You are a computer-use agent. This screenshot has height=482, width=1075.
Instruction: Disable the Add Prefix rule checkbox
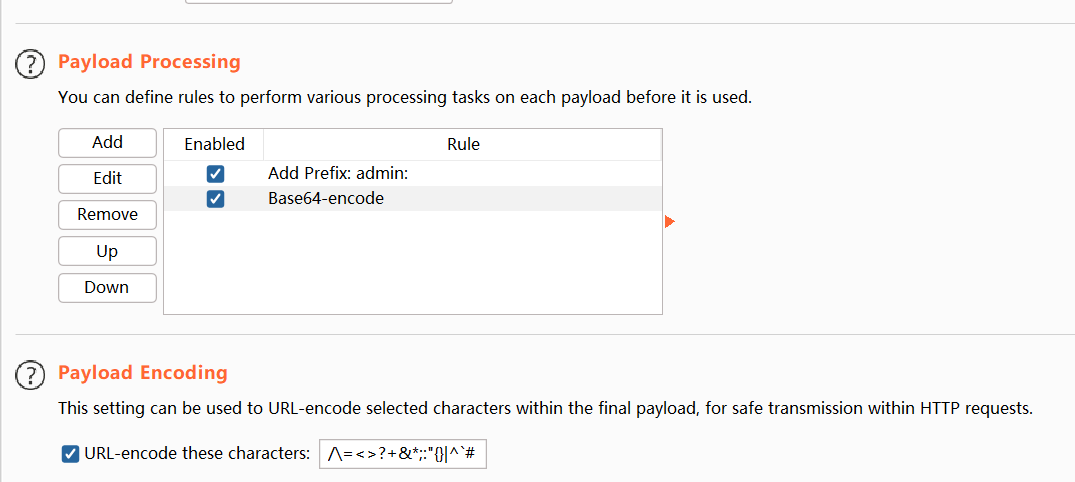coord(214,174)
